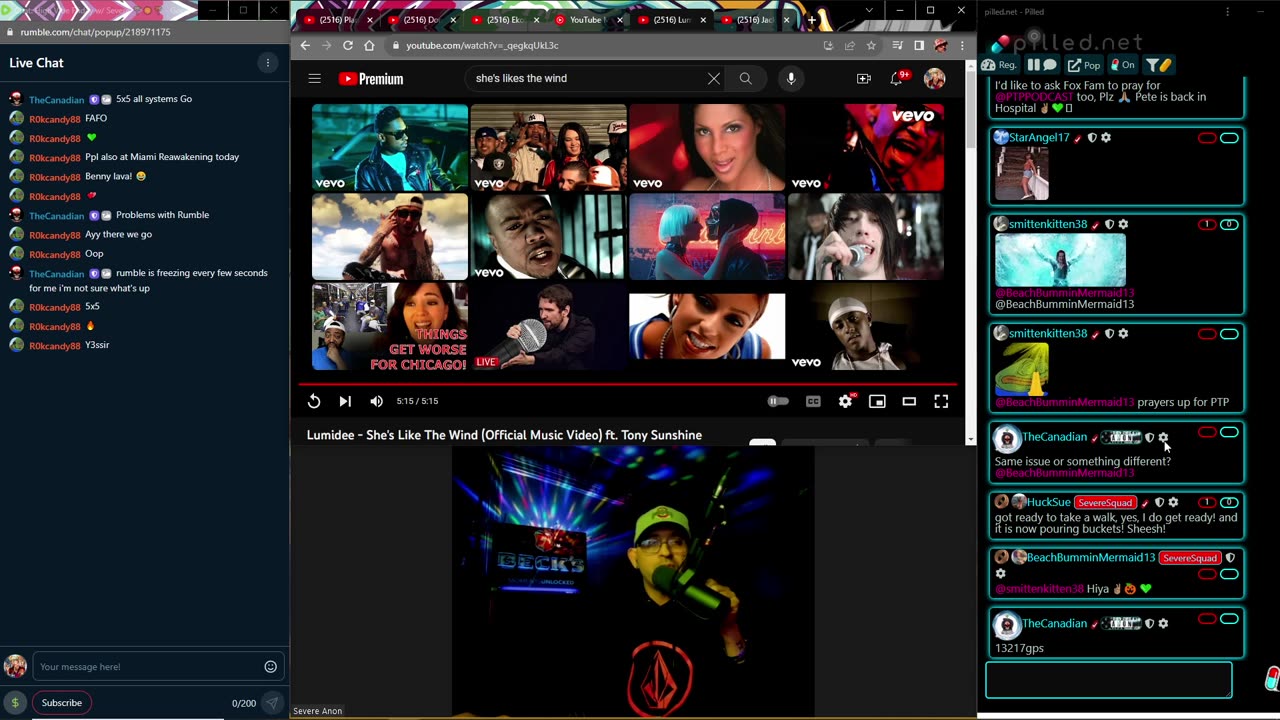The height and width of the screenshot is (720, 1280).
Task: Pause the Pilled chat feed
Action: pos(1041,65)
